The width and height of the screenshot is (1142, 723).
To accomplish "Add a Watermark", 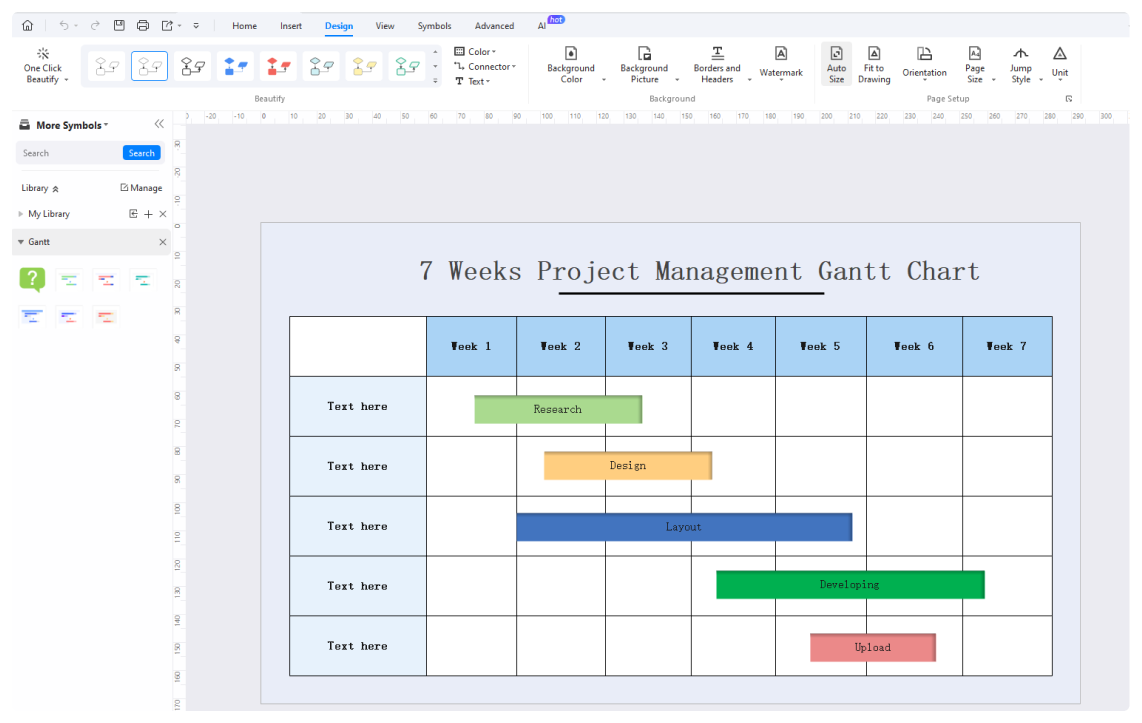I will [781, 64].
